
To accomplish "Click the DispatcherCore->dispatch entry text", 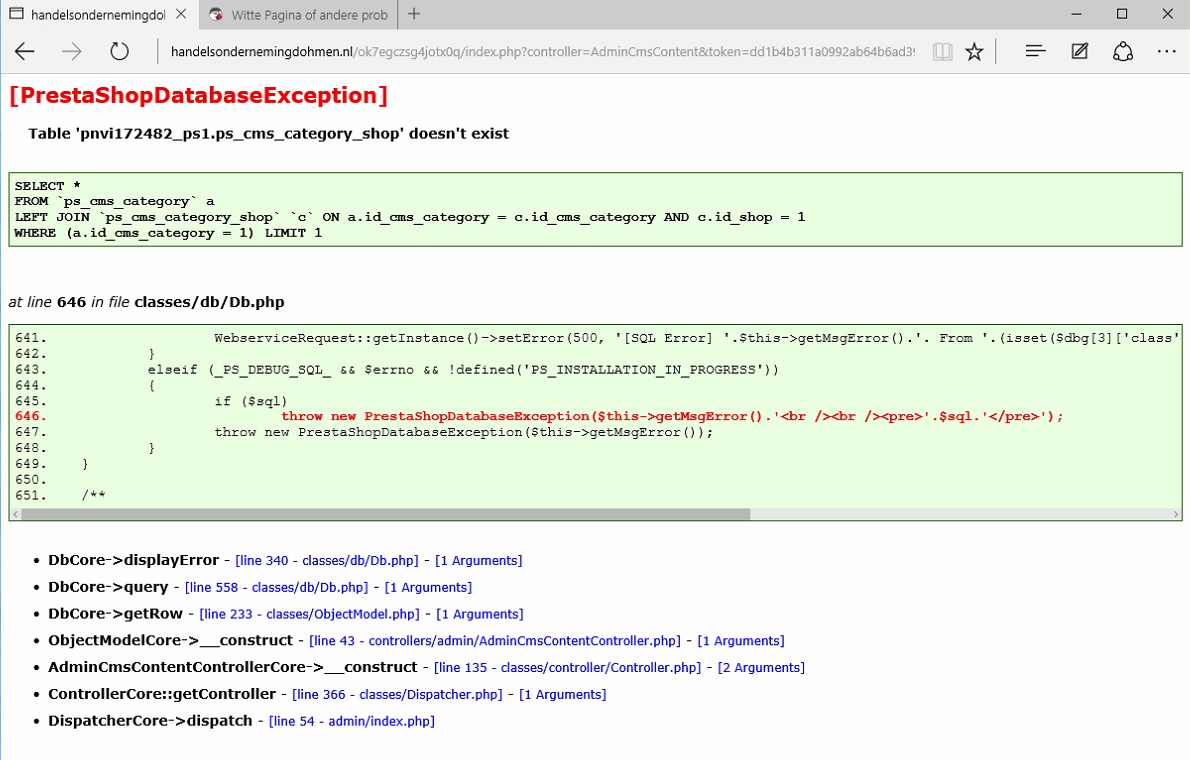I will (x=150, y=721).
